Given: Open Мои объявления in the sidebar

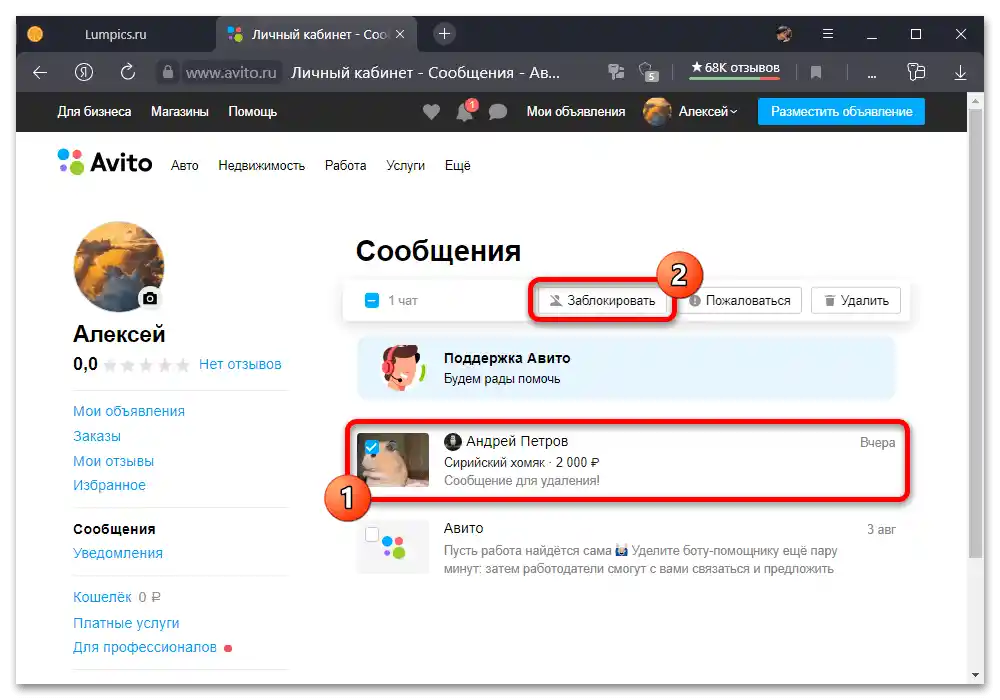Looking at the screenshot, I should coord(129,411).
